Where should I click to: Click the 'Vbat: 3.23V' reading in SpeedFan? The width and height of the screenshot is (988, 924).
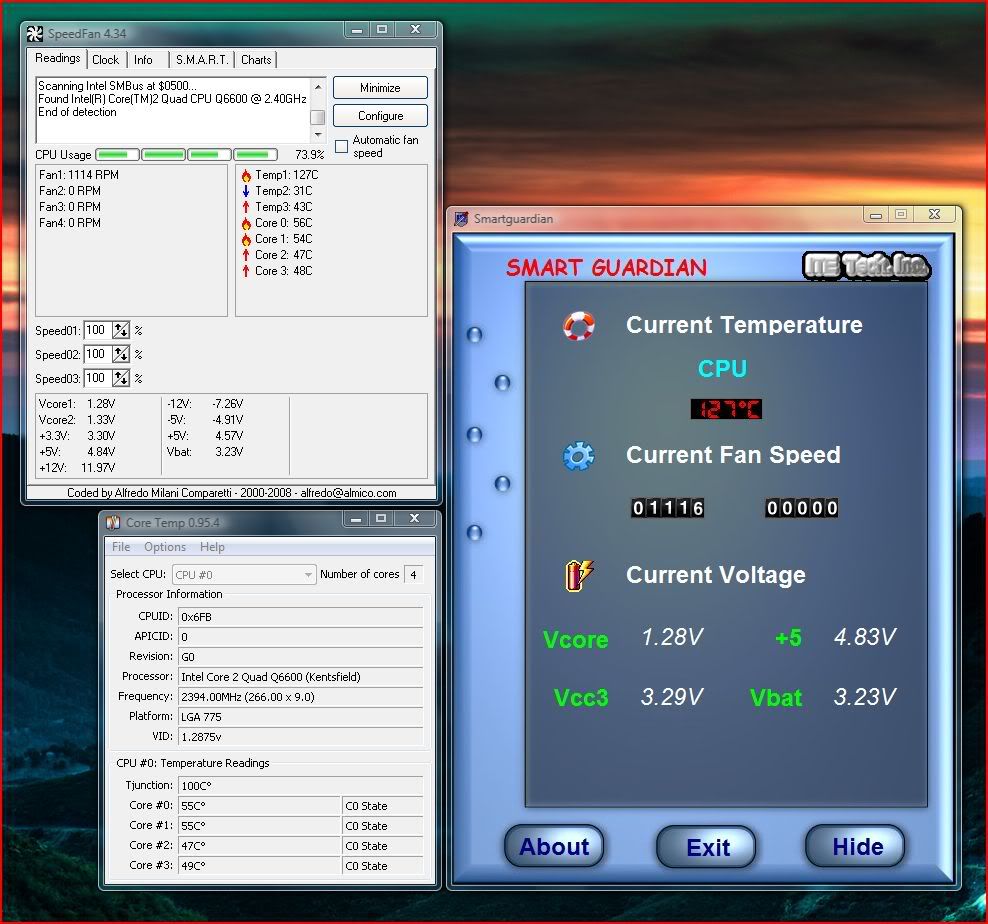click(205, 452)
